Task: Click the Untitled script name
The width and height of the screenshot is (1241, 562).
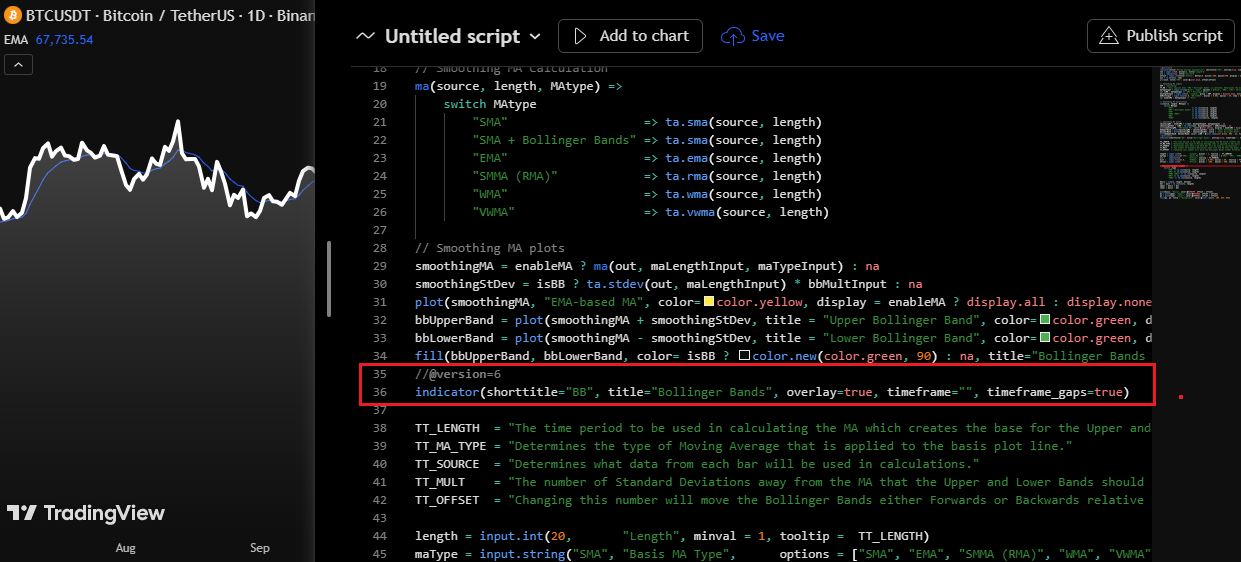Action: (452, 36)
